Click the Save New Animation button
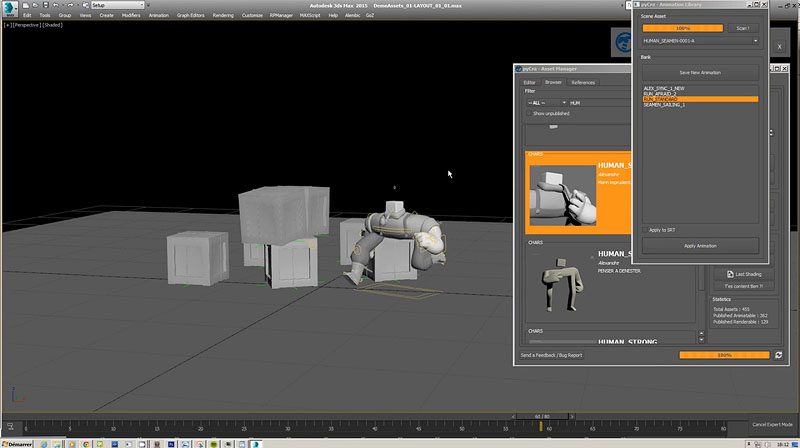Image resolution: width=800 pixels, height=448 pixels. click(x=699, y=73)
